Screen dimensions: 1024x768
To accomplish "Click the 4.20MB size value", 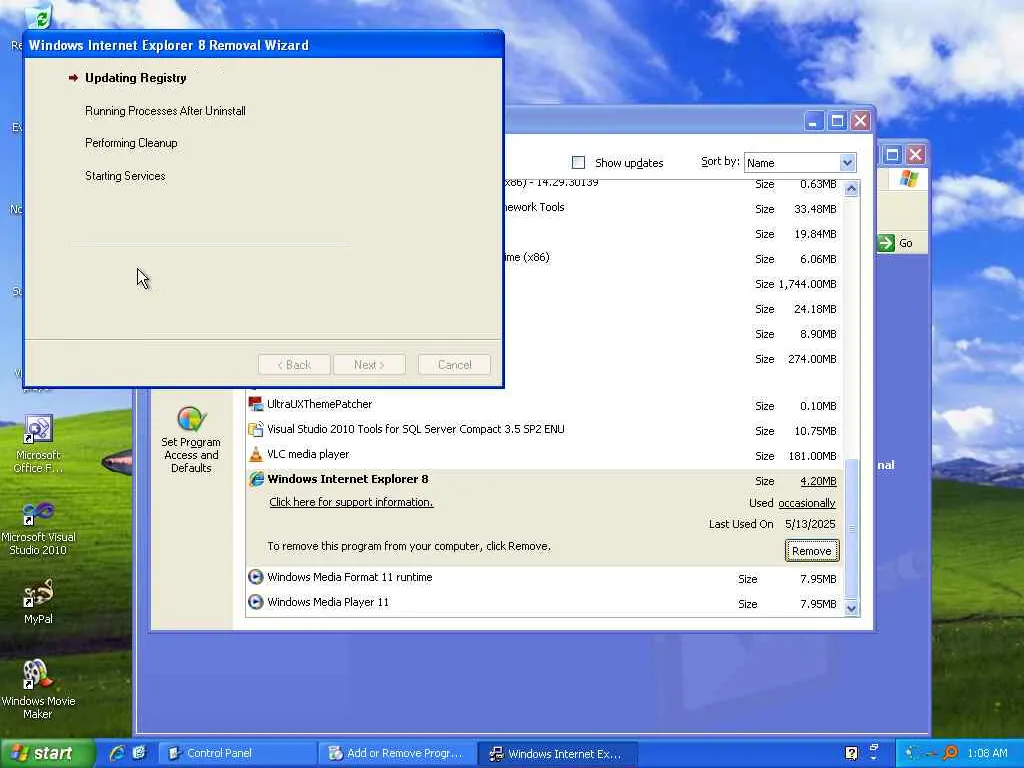I will point(818,481).
